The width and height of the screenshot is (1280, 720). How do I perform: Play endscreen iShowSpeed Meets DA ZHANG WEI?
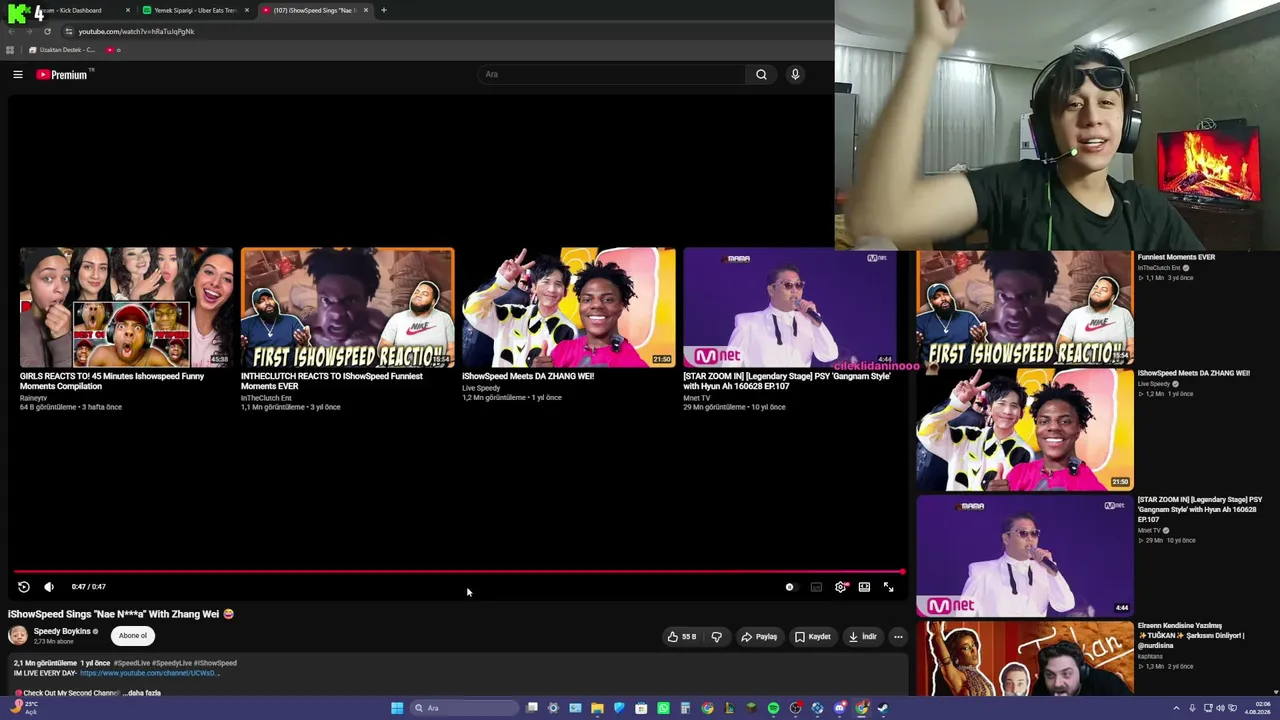tap(569, 308)
